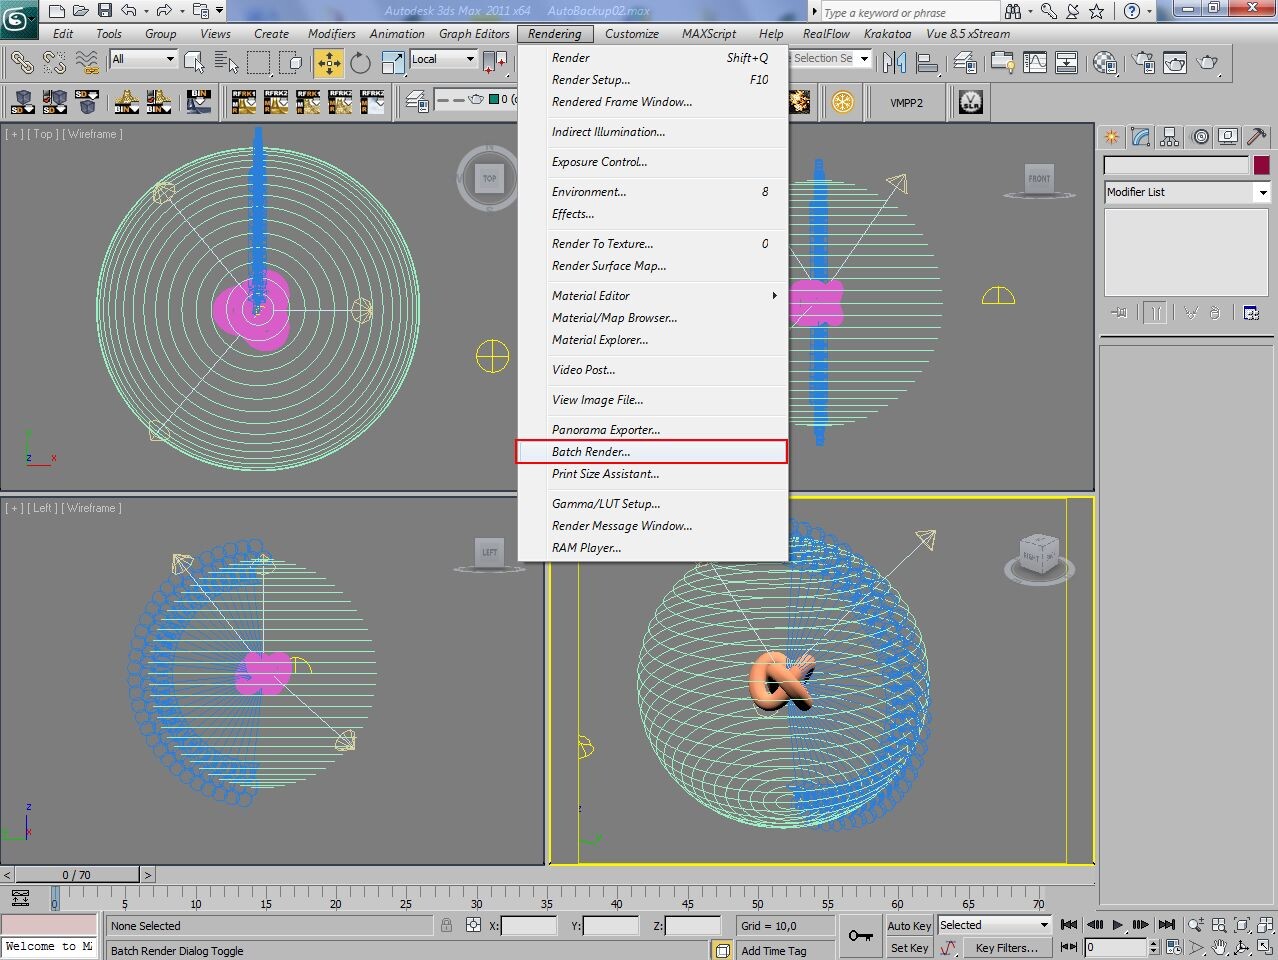Toggle Show End Result in modifier stack

[1155, 313]
